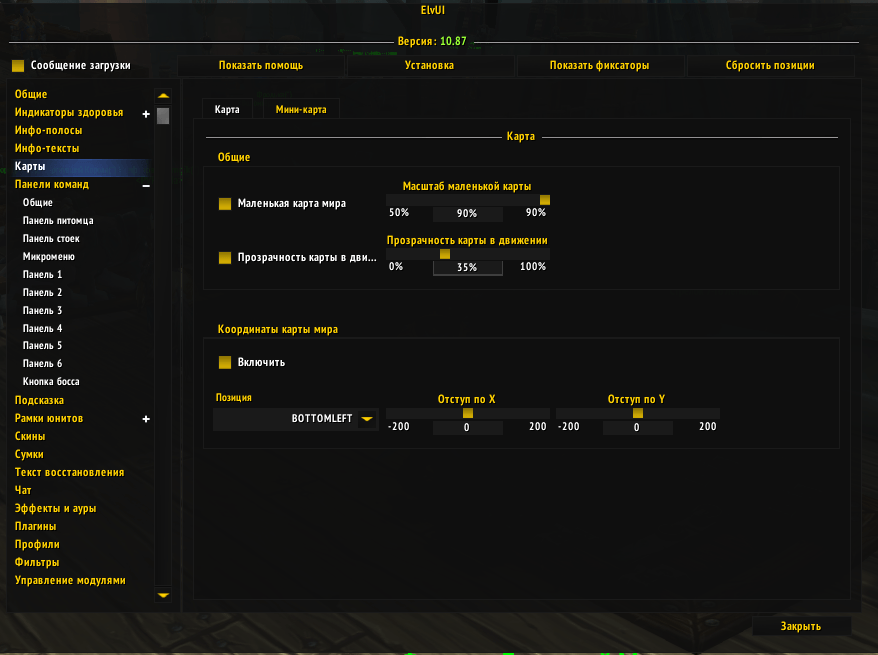Click the Закрыть button
The width and height of the screenshot is (878, 655).
[801, 626]
